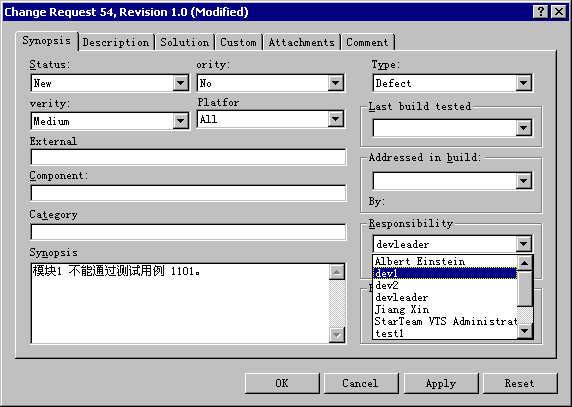Open the Type dropdown showing Defect

click(x=523, y=83)
